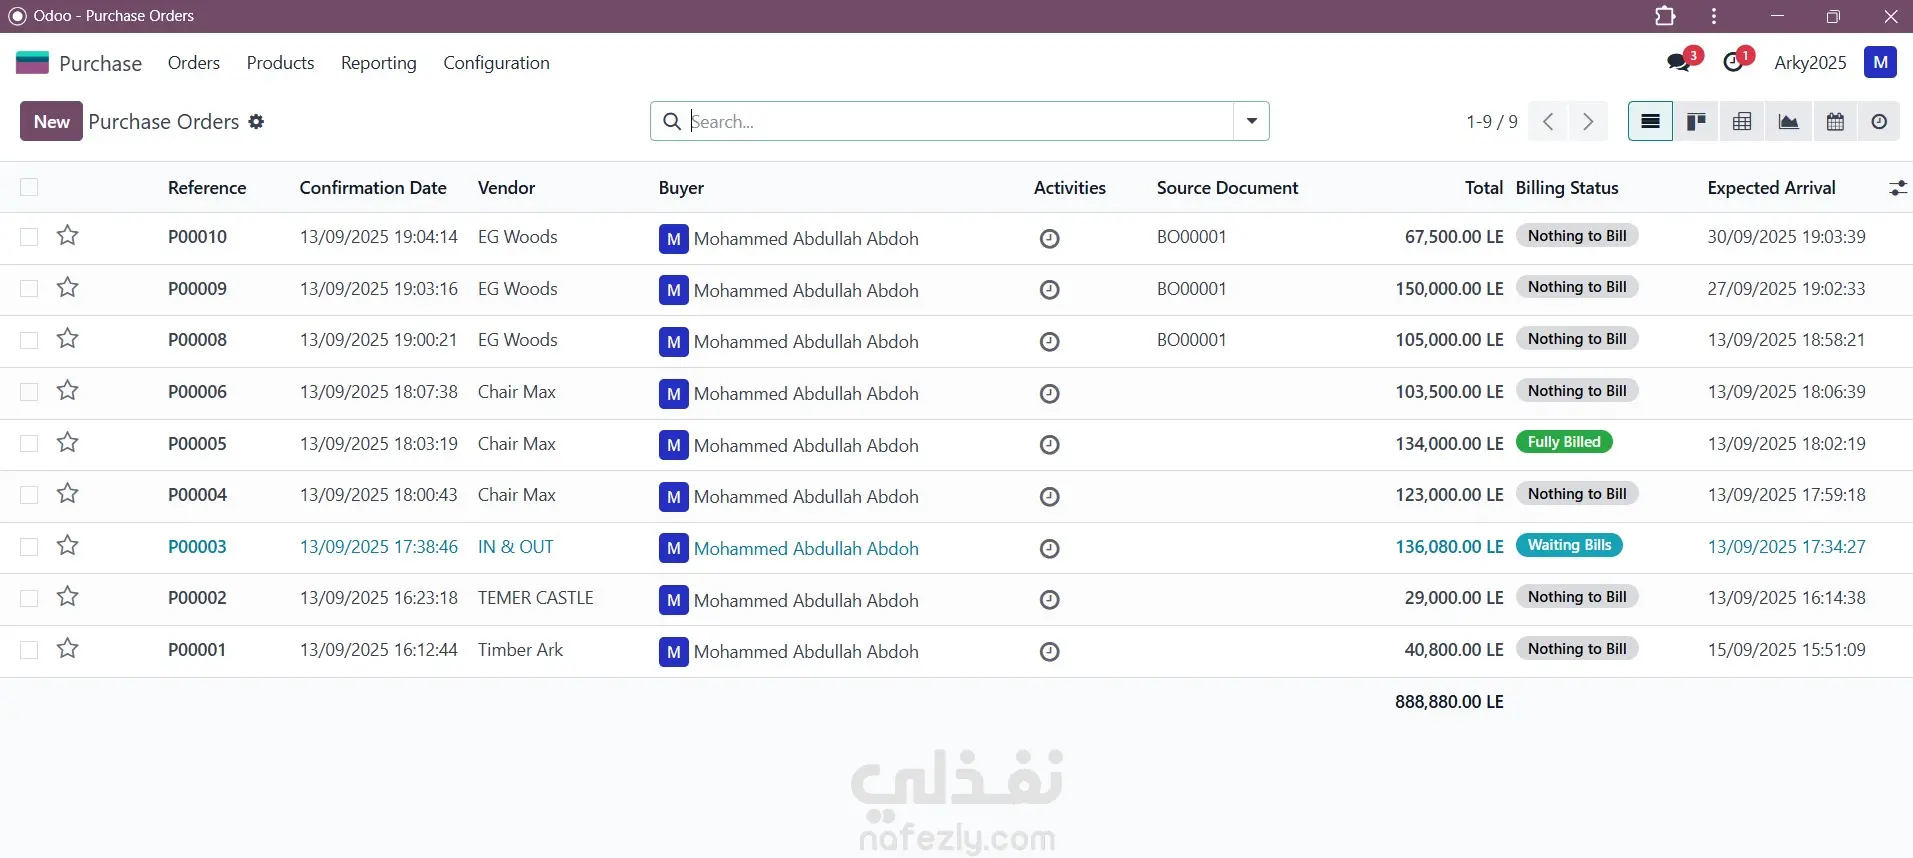Click confirmation date 13/09/2025 18:07:38
The height and width of the screenshot is (858, 1913).
point(379,392)
